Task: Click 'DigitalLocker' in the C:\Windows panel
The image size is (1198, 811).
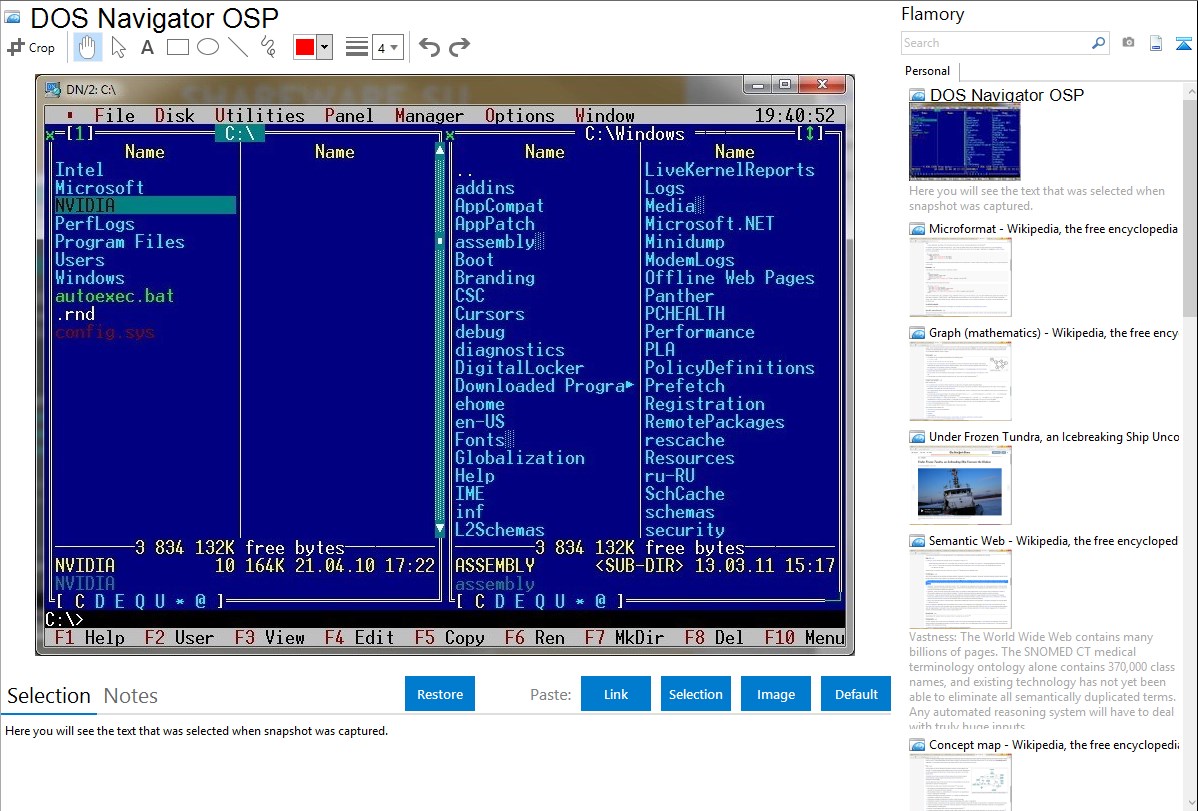Action: click(x=520, y=368)
